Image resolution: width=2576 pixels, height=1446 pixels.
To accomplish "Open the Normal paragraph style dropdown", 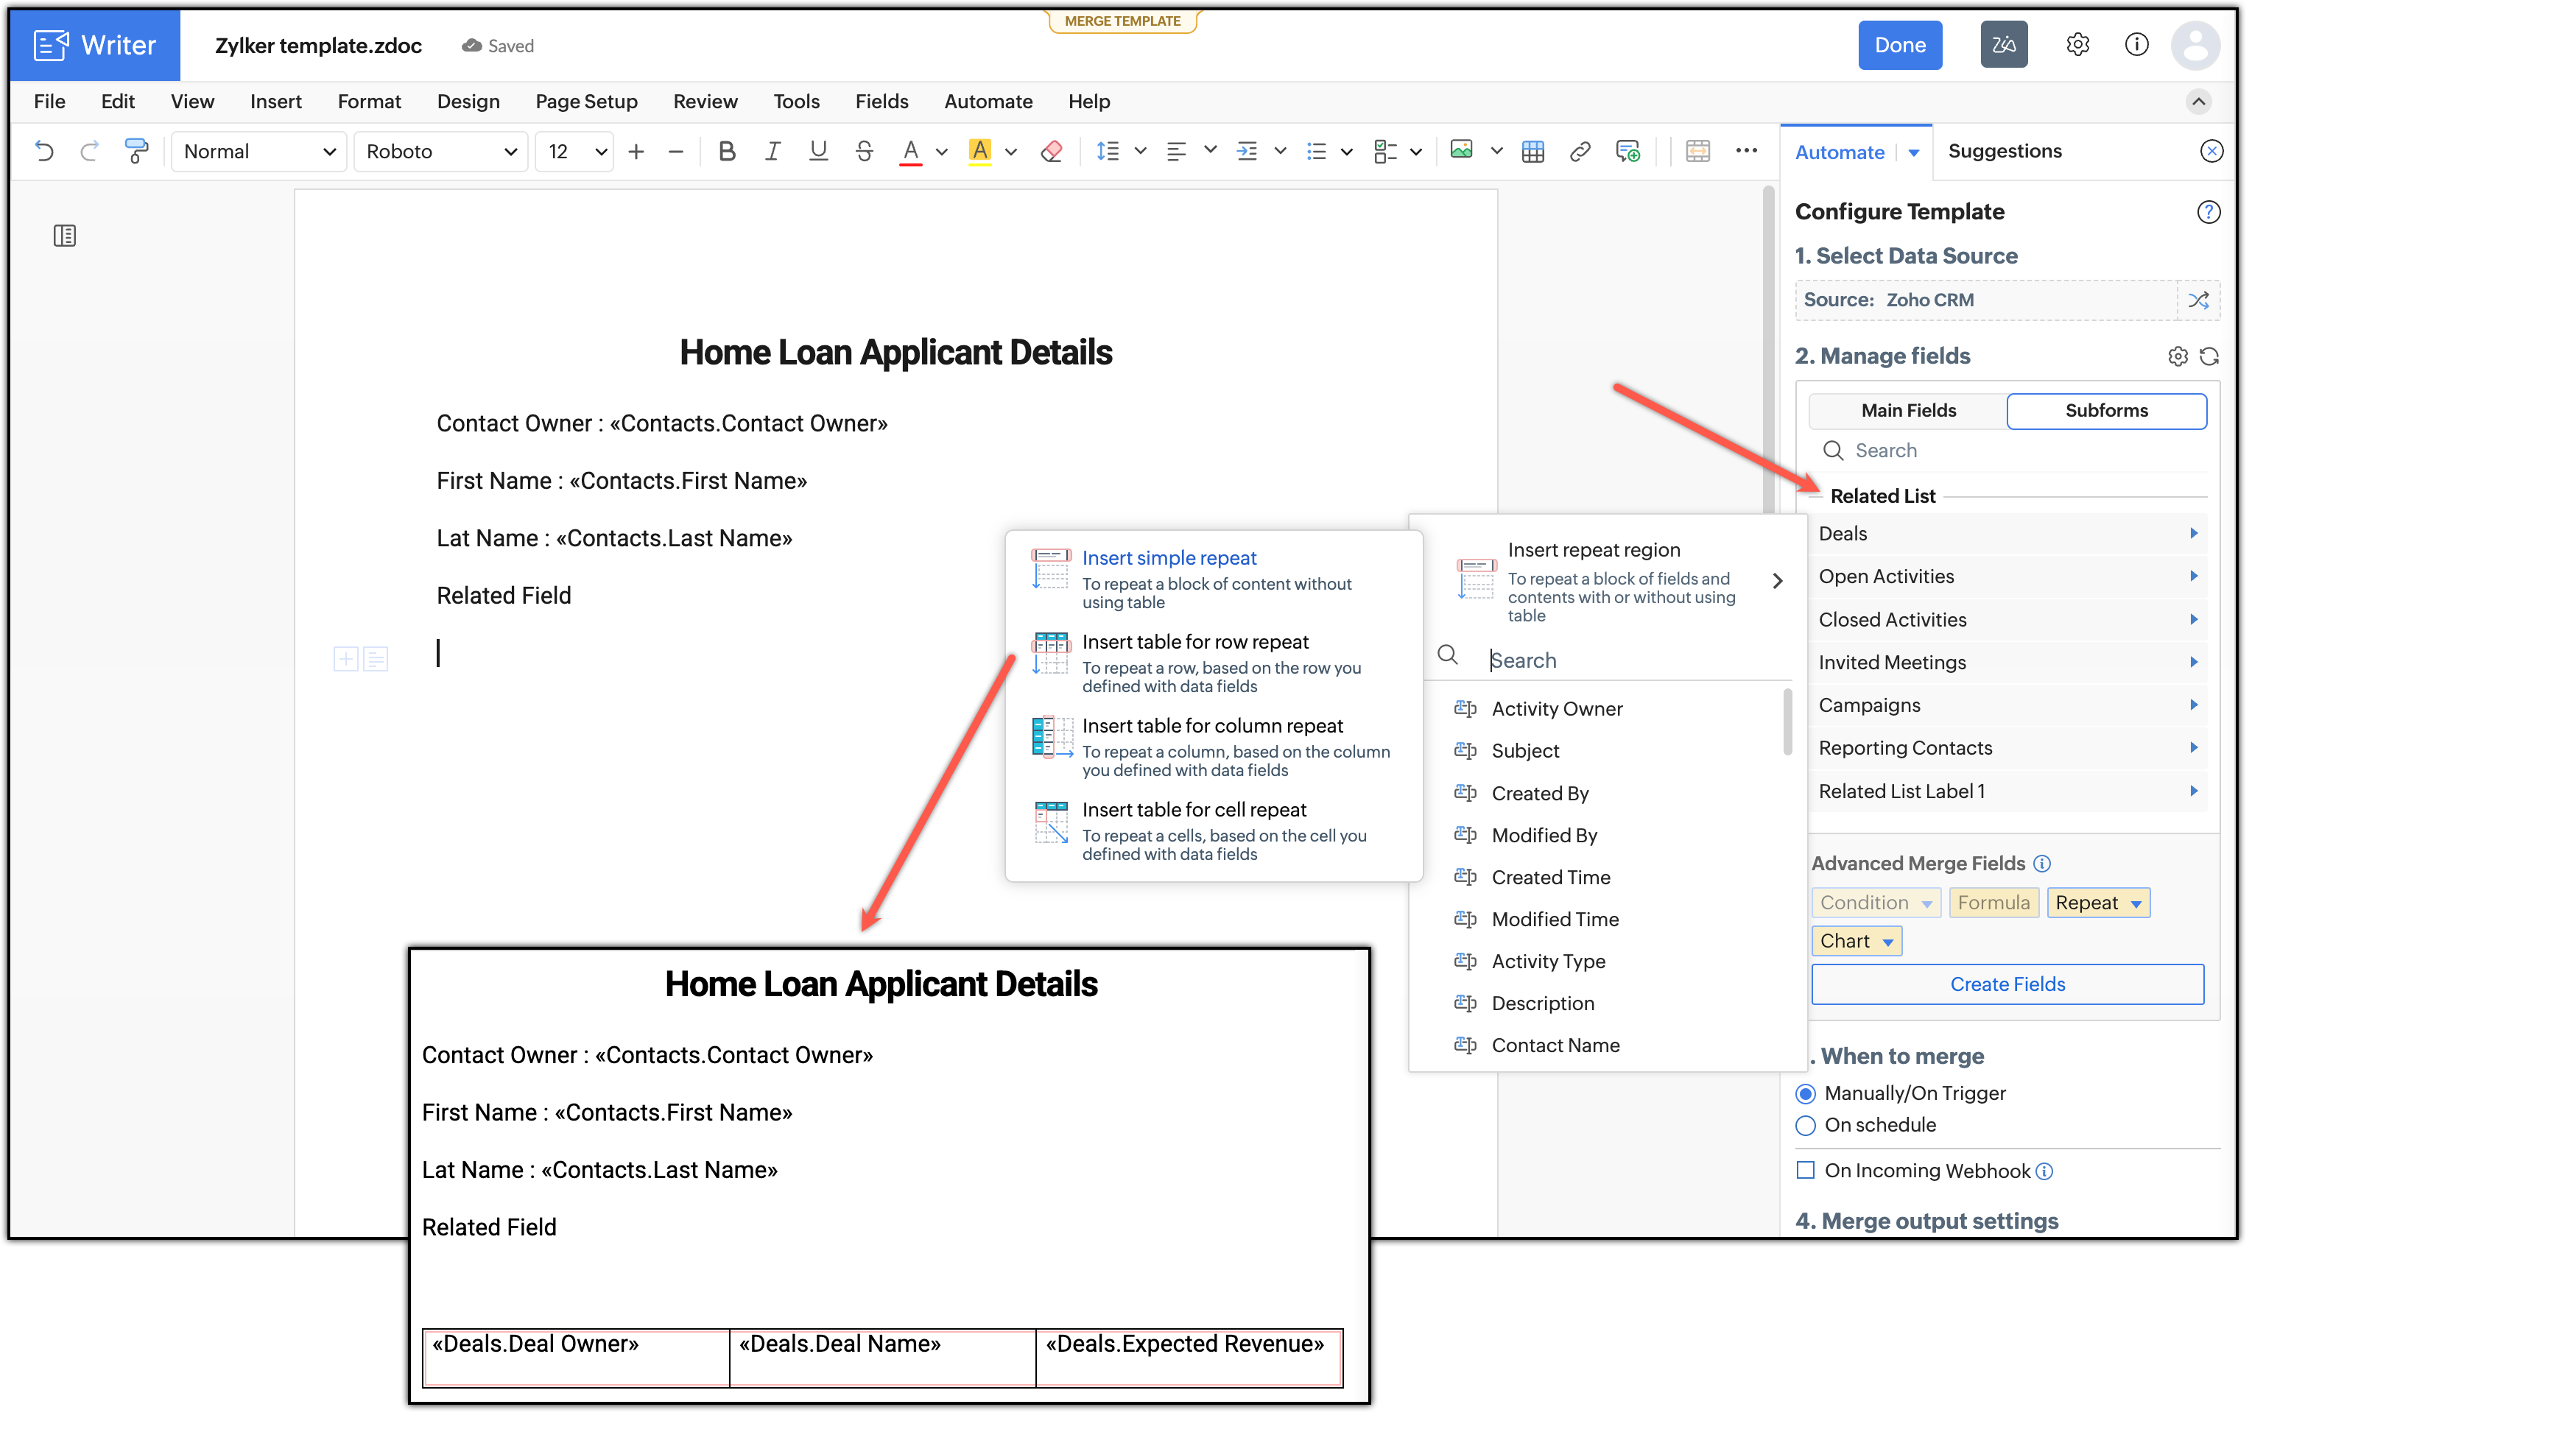I will 259,151.
